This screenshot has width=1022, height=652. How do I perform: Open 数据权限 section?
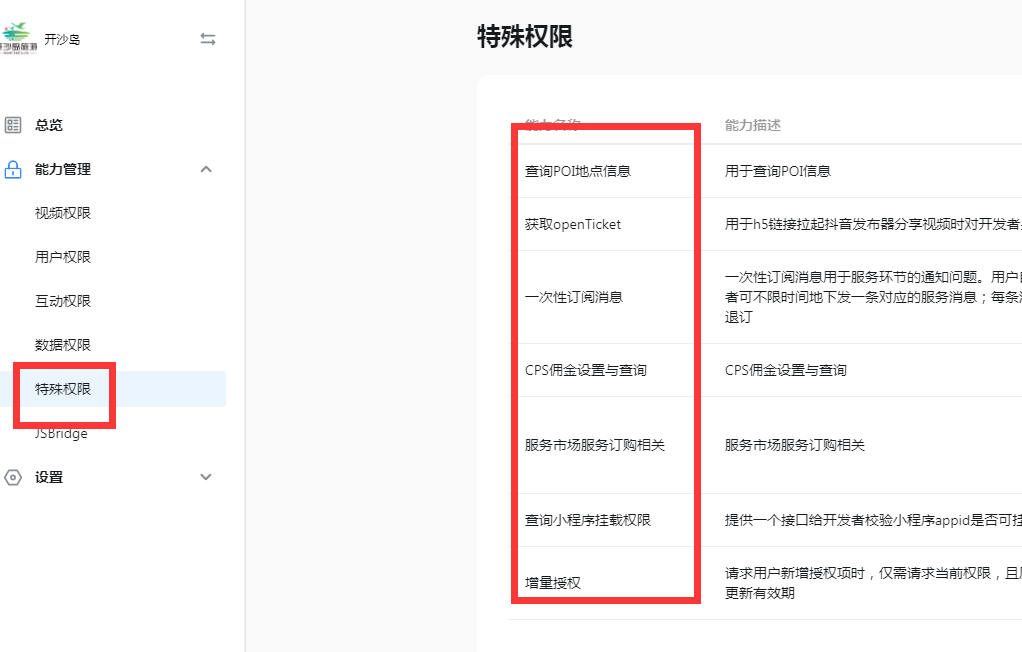tap(63, 345)
